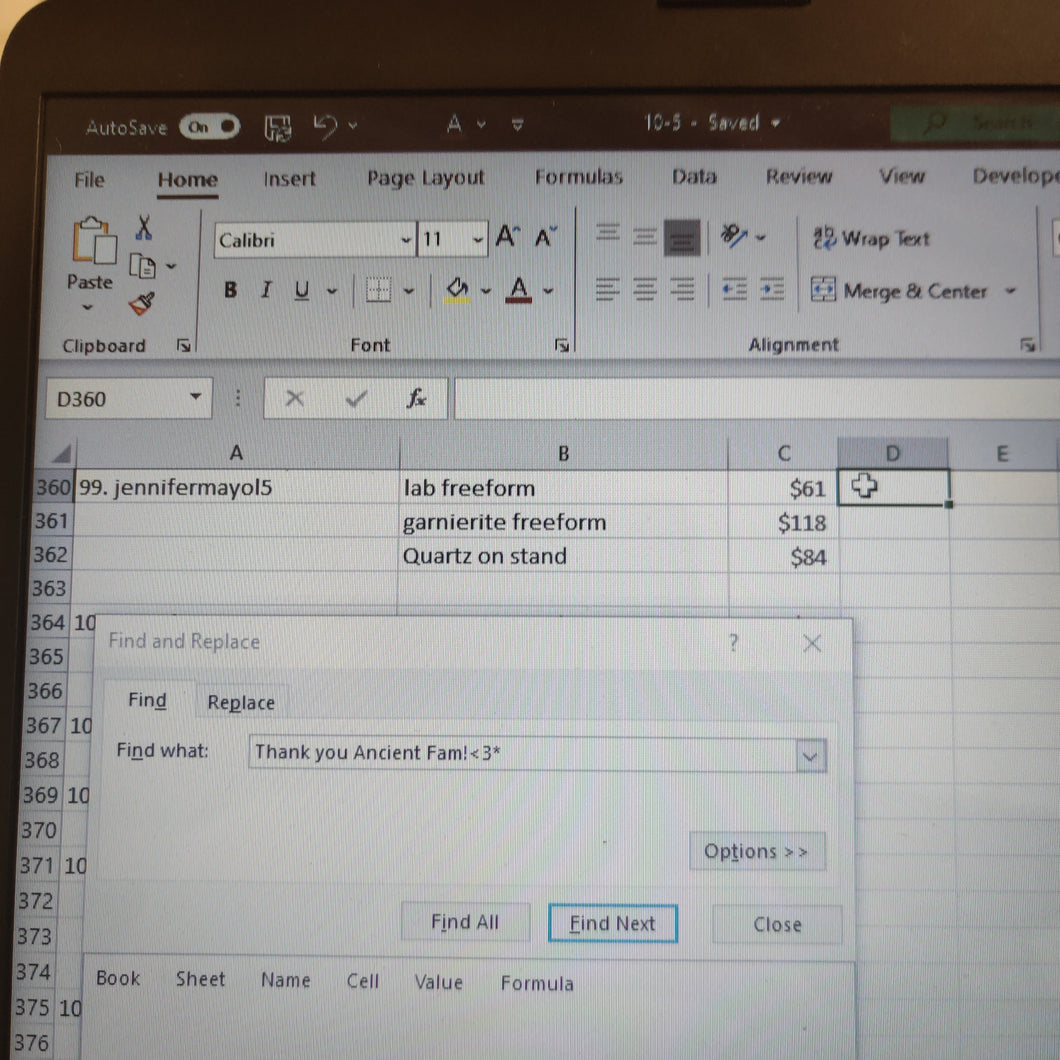
Task: Apply the yellow Fill Color bucket
Action: 458,290
